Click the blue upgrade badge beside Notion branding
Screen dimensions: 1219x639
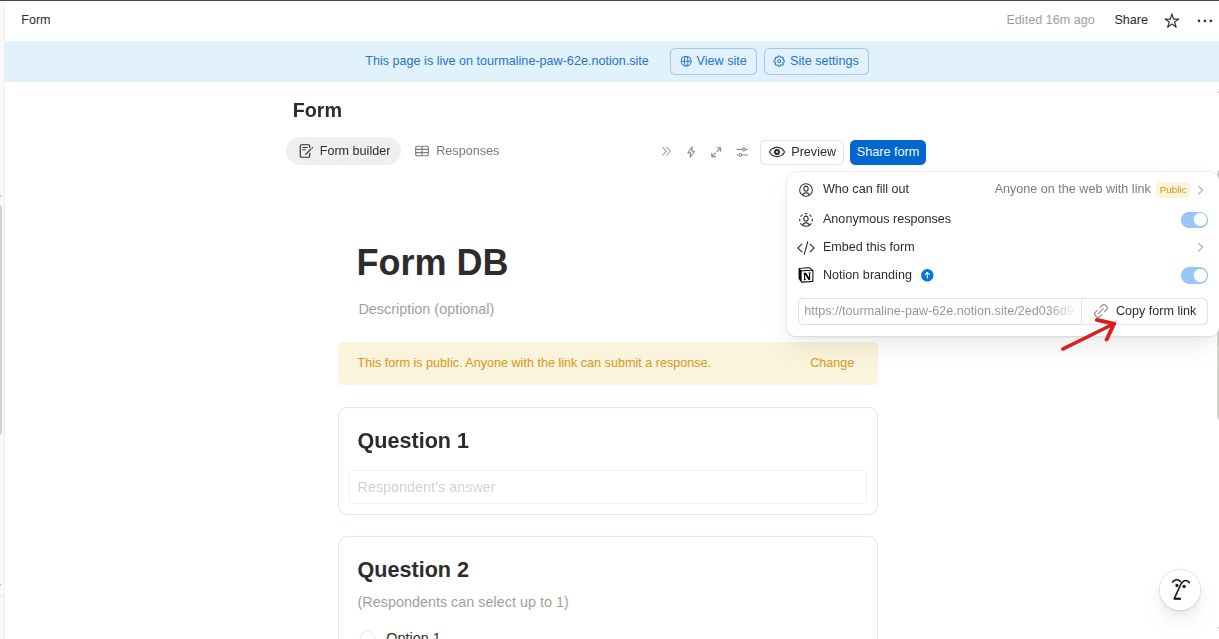927,275
